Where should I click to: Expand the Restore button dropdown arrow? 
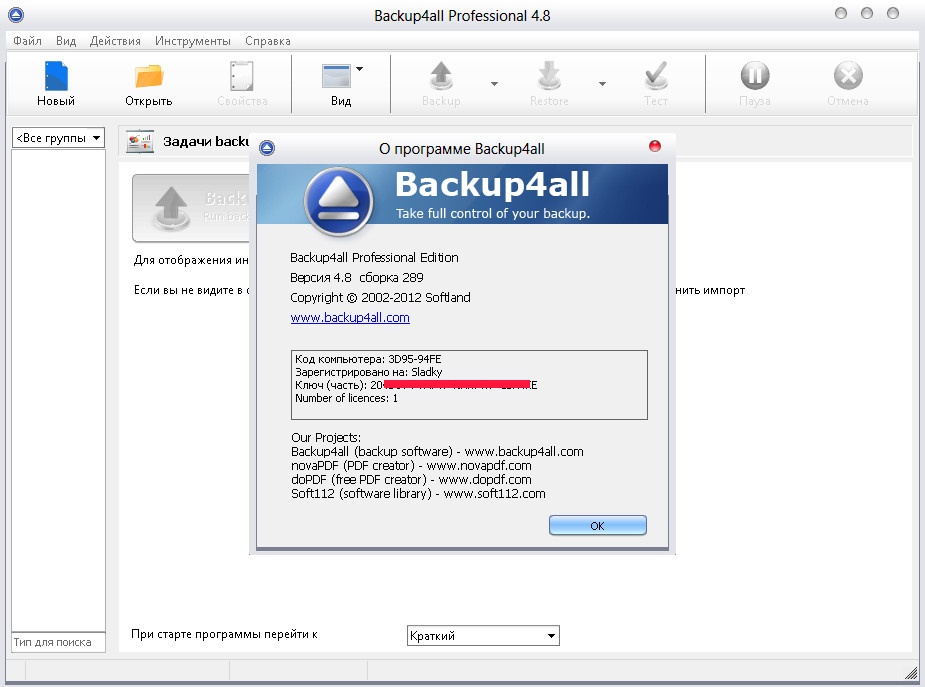coord(602,84)
